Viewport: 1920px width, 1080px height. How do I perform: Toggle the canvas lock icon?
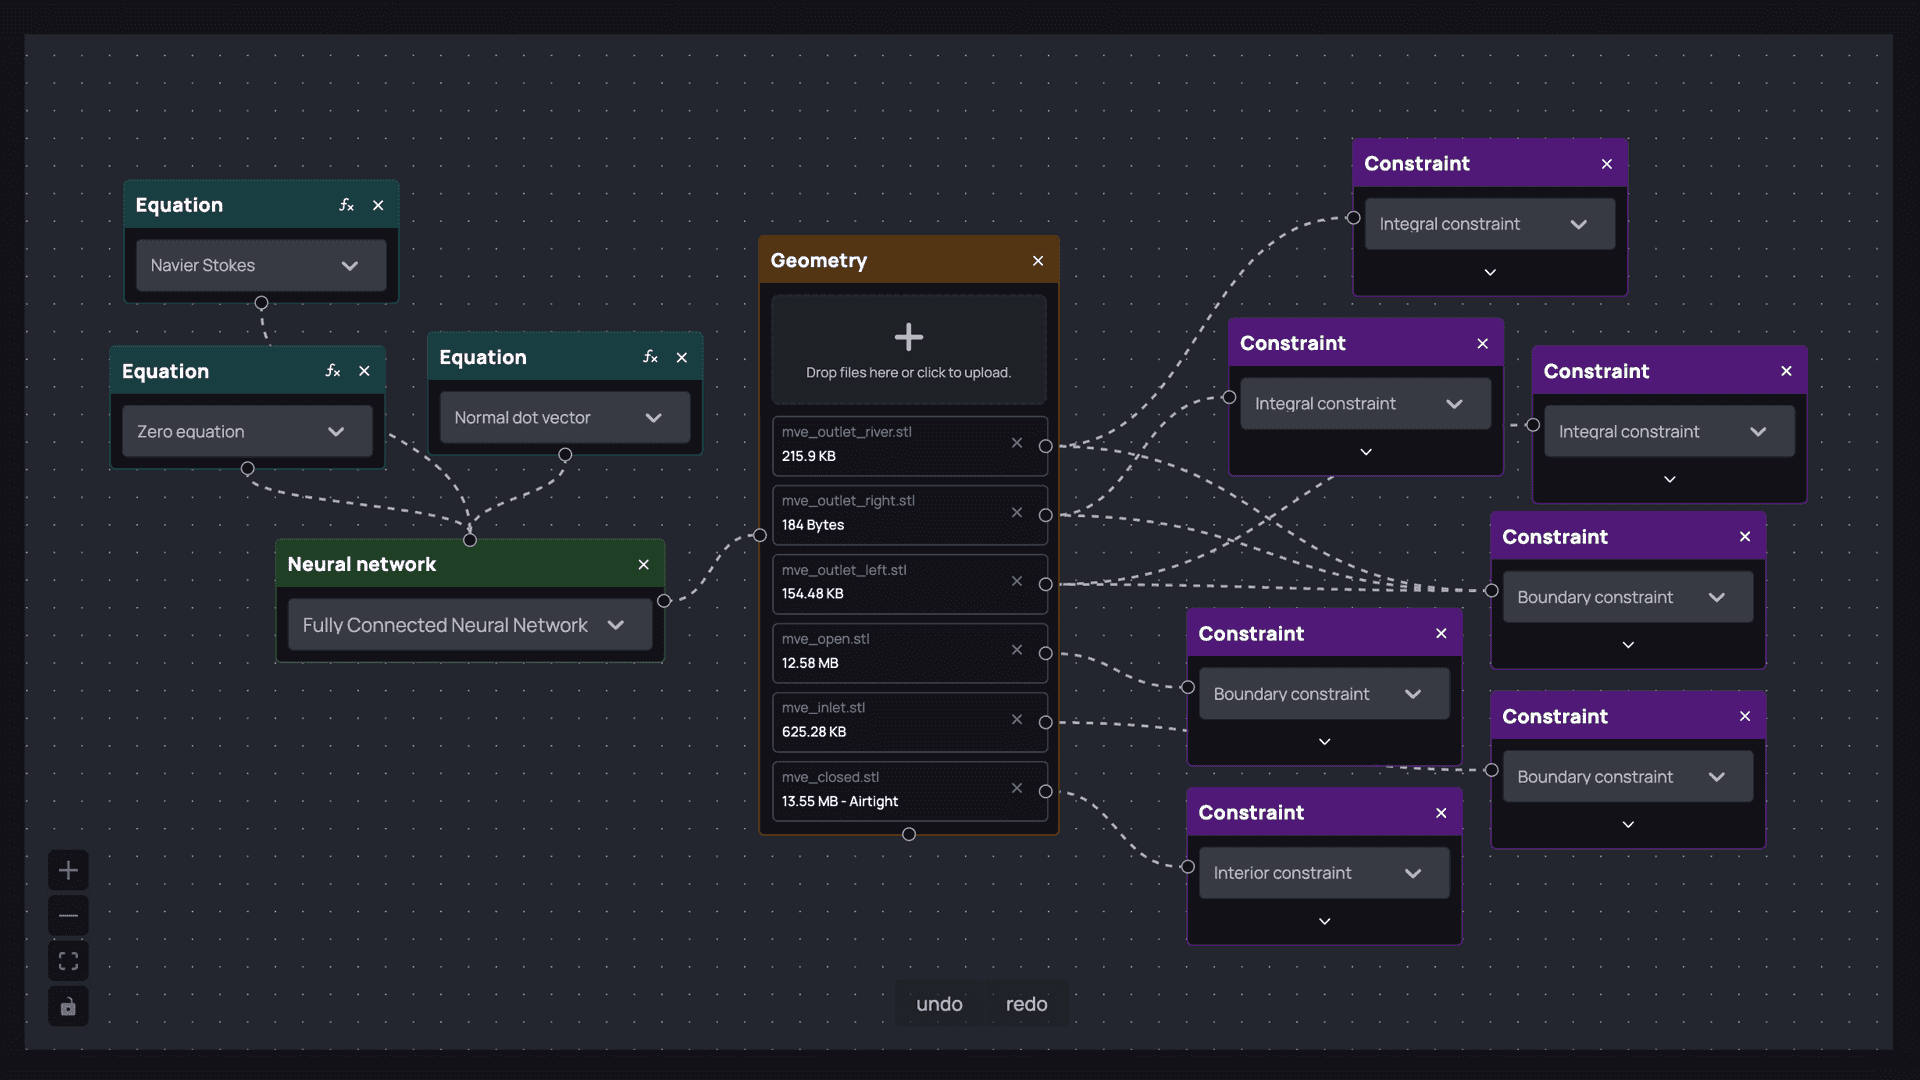coord(68,1006)
